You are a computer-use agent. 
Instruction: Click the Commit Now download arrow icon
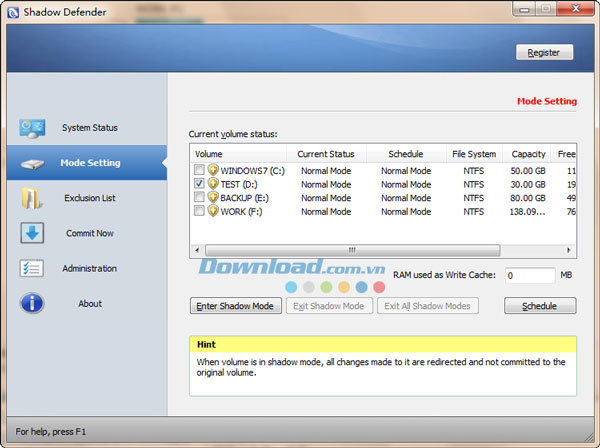32,233
